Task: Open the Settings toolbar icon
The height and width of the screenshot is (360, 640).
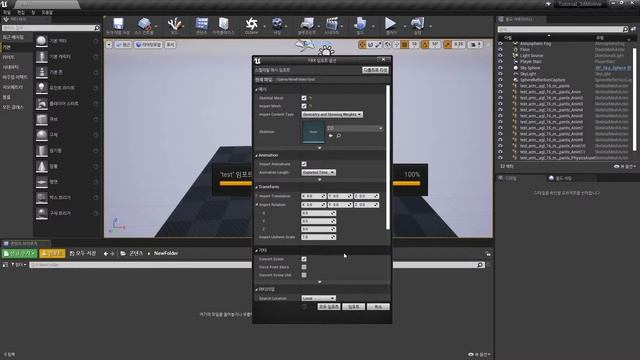Action: [277, 24]
